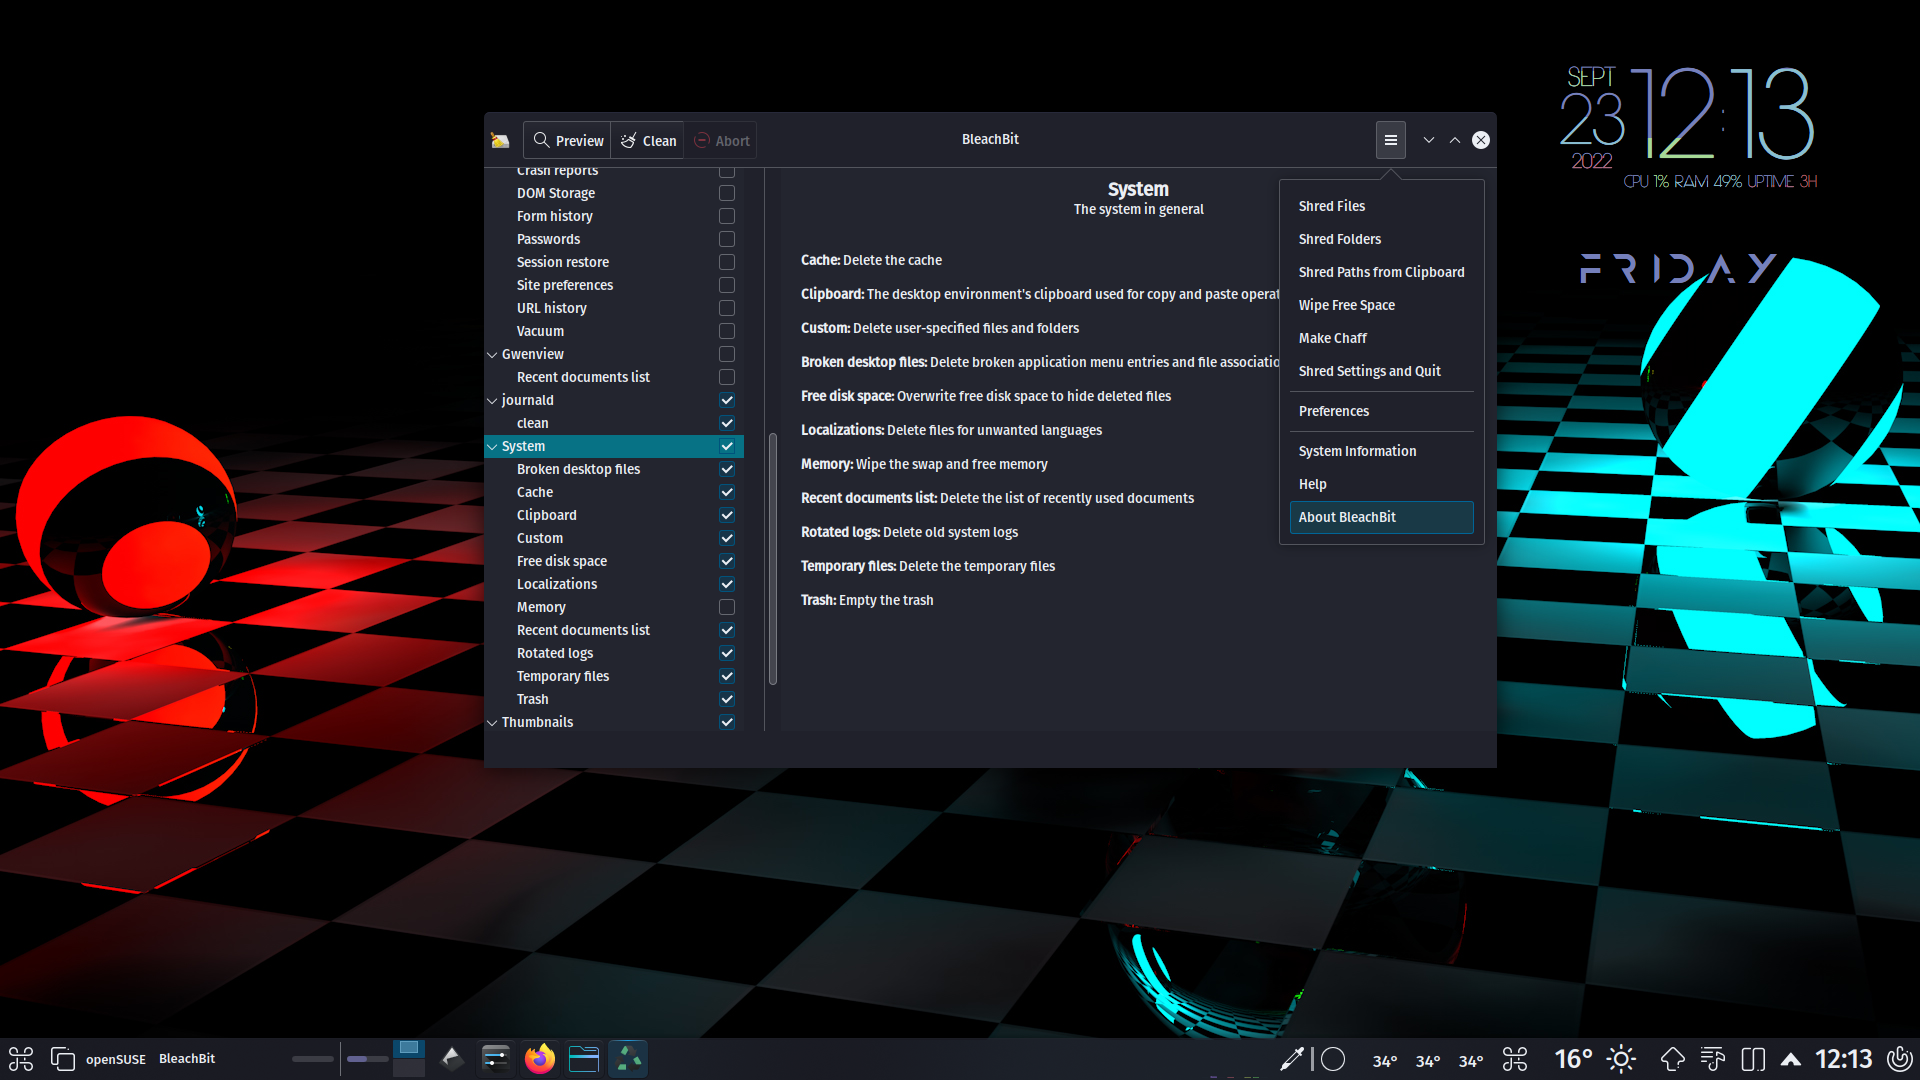Maximize BleachBit with the up chevron

click(x=1455, y=140)
